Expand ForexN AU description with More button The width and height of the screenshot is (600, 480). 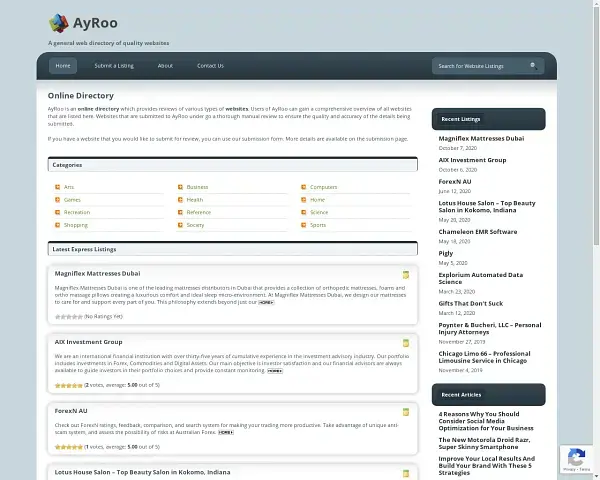226,432
